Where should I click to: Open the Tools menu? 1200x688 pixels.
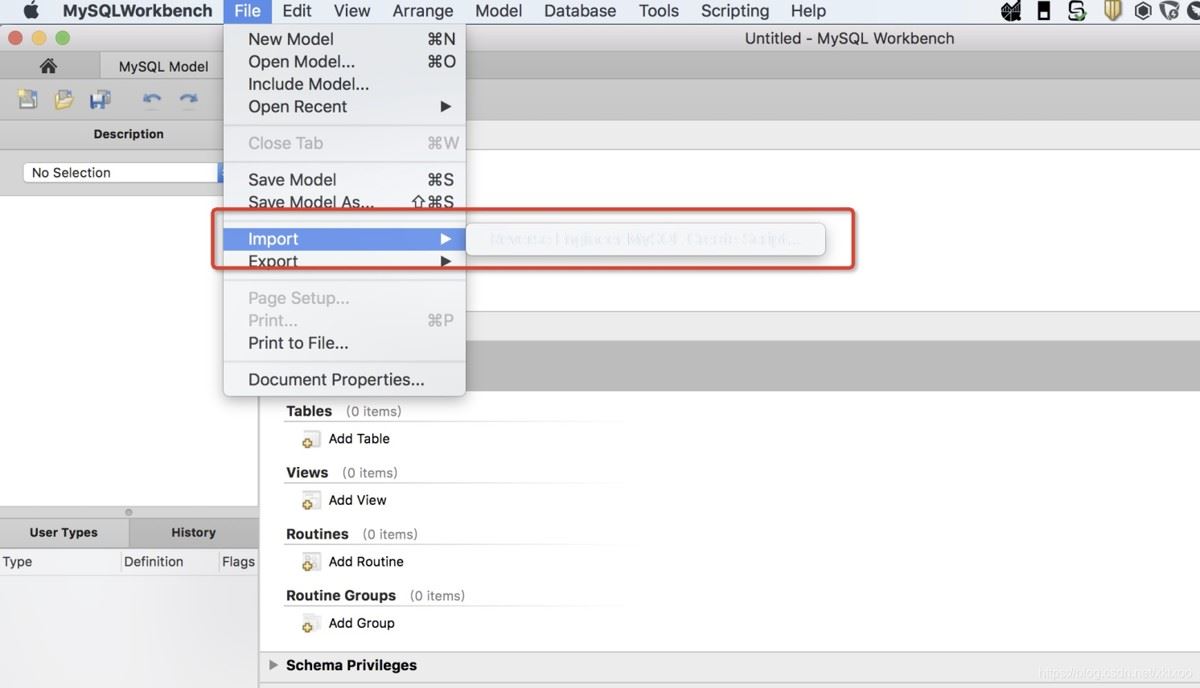(x=659, y=11)
